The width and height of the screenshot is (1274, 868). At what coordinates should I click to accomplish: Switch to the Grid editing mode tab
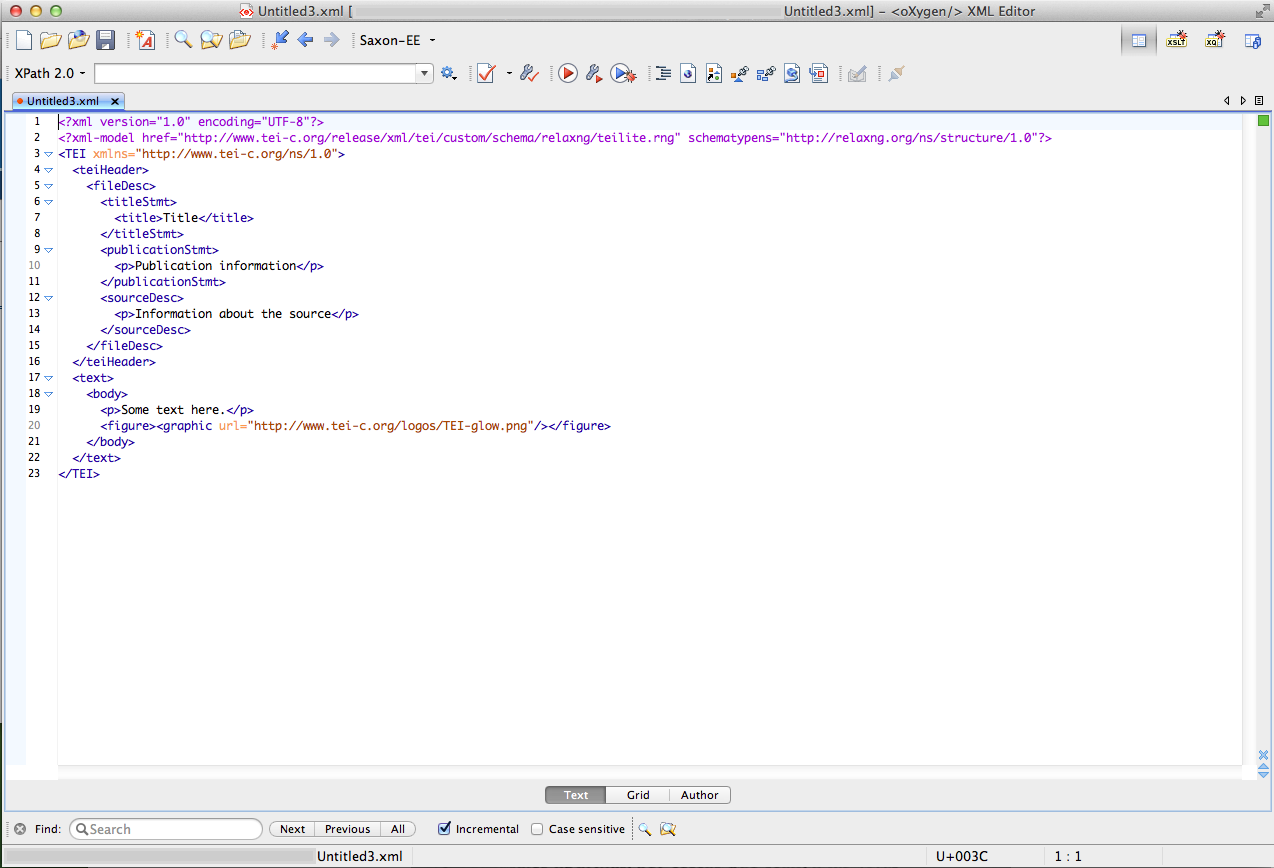[x=638, y=795]
